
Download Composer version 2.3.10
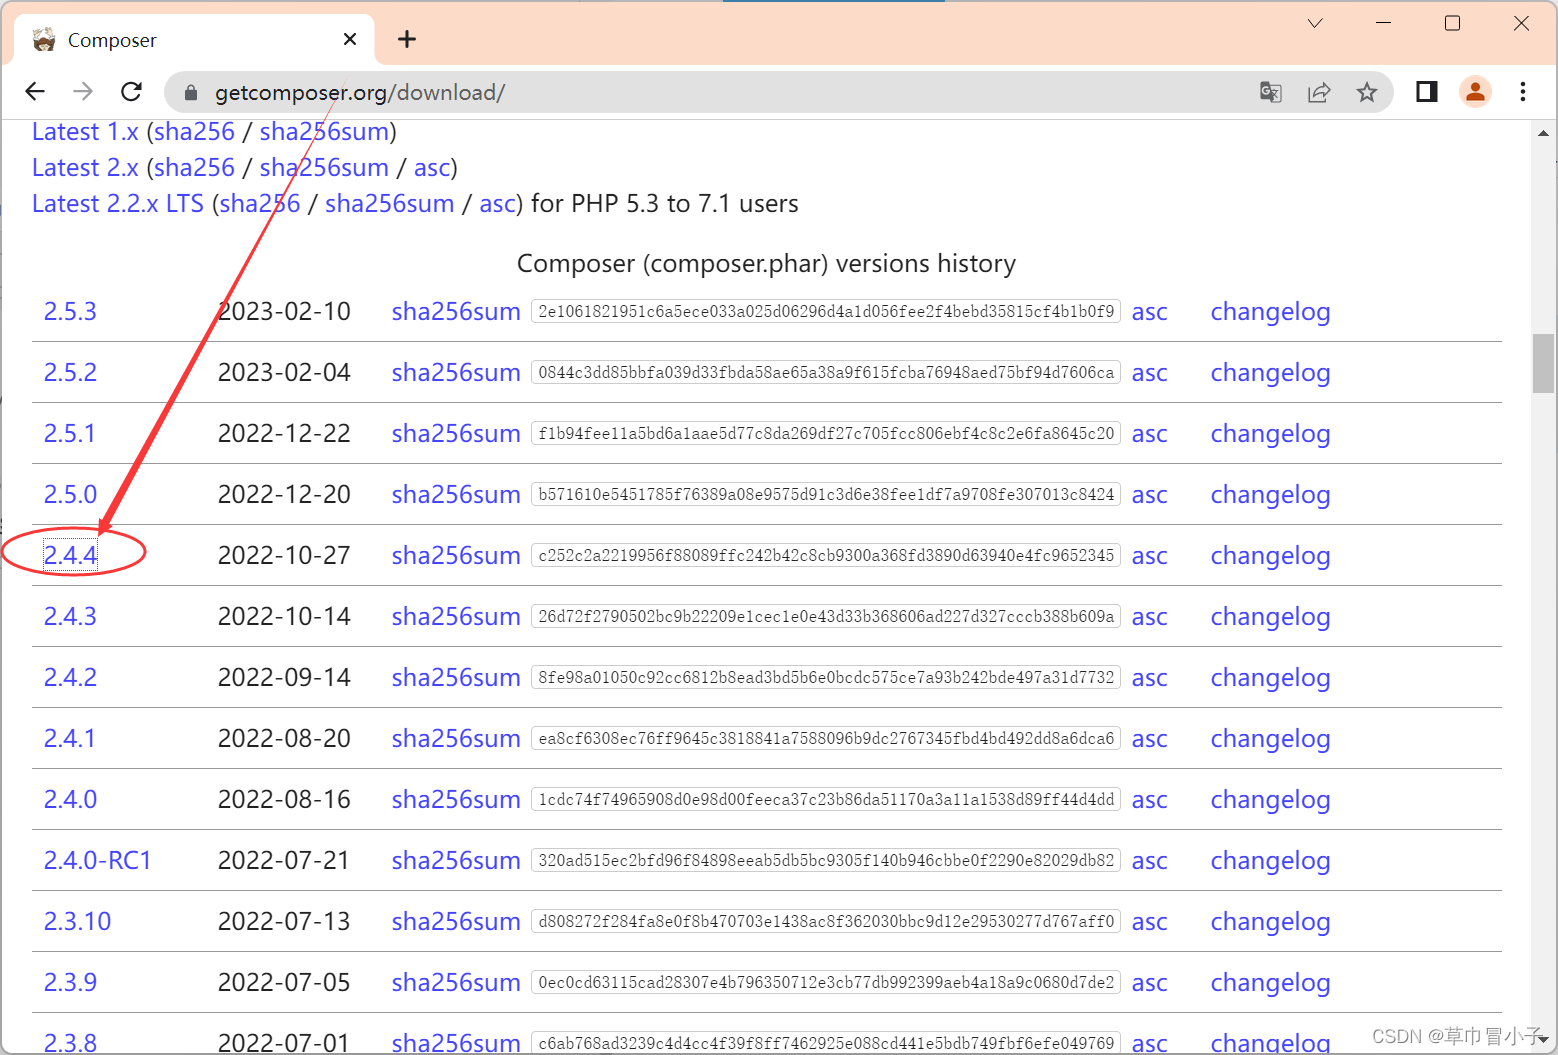click(77, 921)
